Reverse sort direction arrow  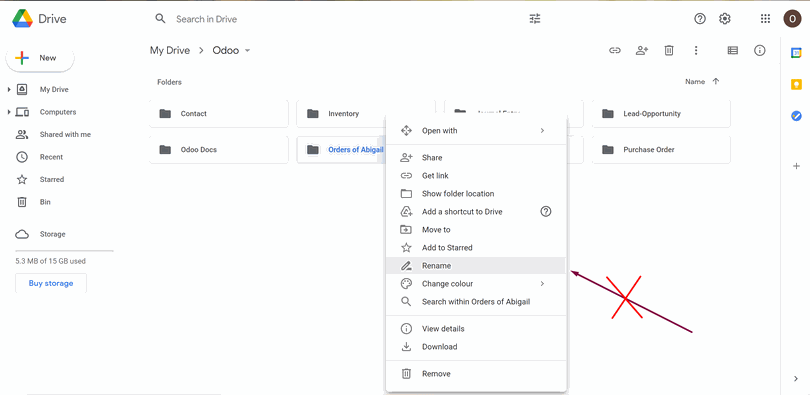coord(715,82)
